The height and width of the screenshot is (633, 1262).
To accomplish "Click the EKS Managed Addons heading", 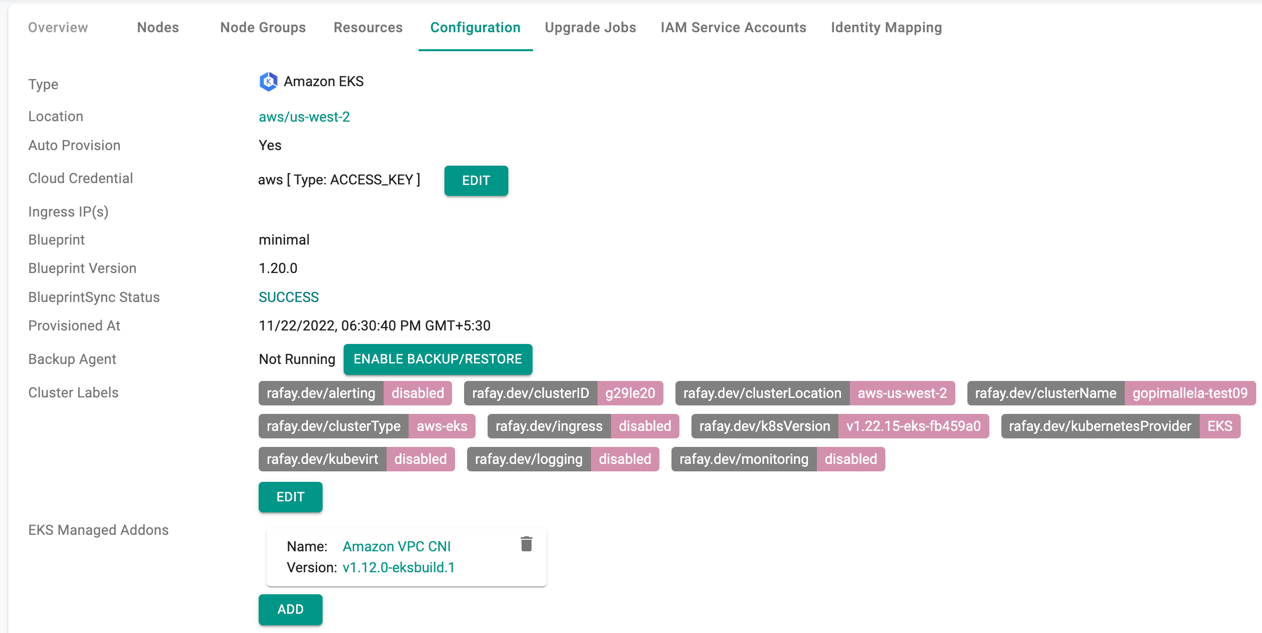I will (x=98, y=530).
